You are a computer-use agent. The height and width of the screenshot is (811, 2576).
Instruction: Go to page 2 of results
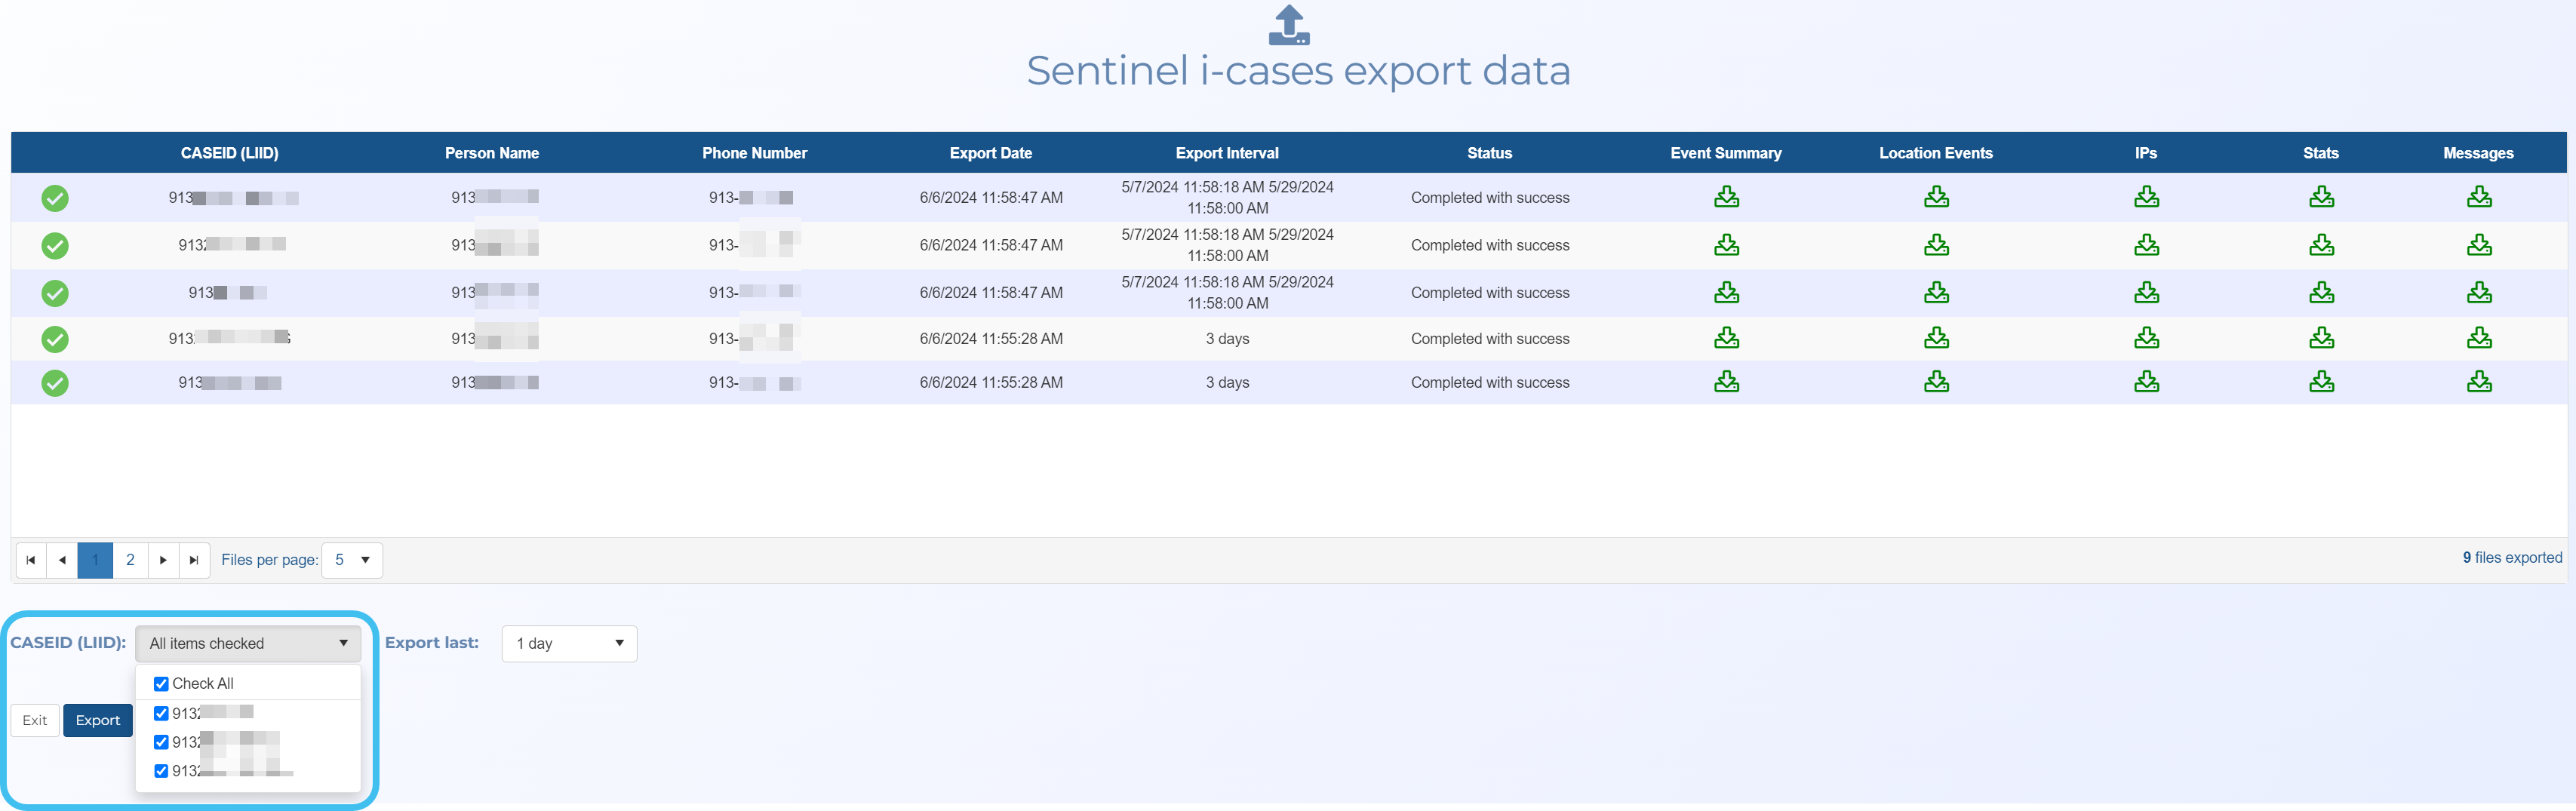(130, 560)
